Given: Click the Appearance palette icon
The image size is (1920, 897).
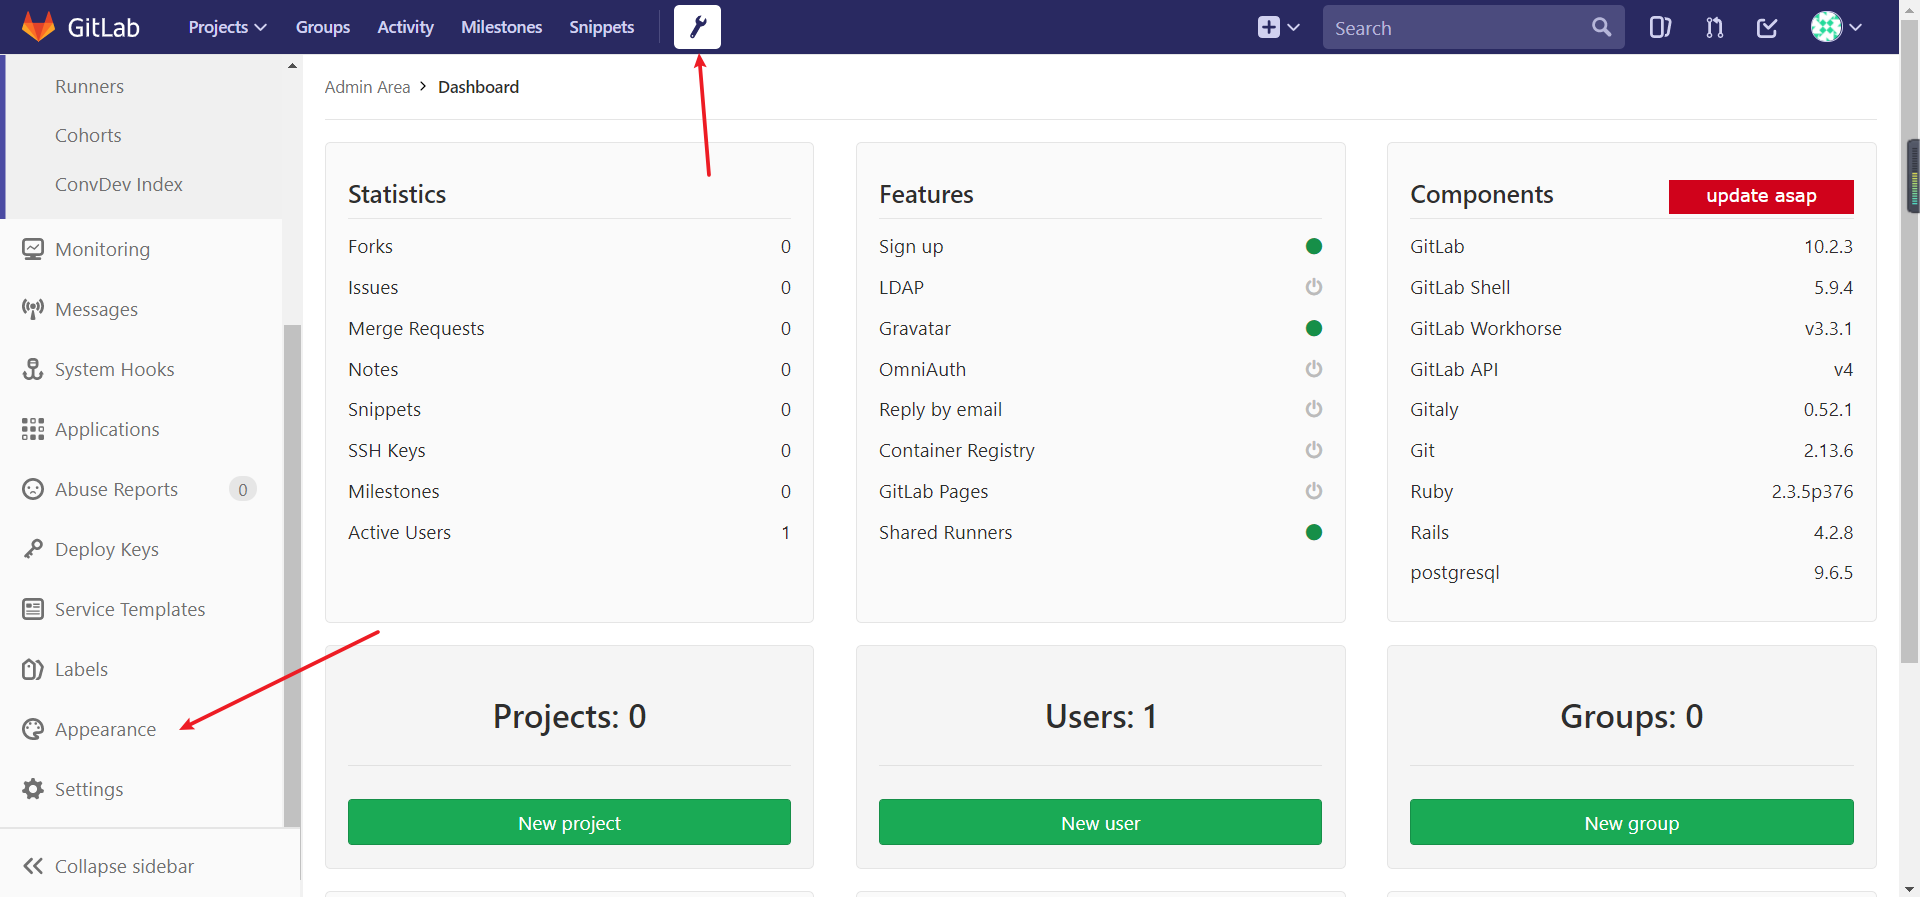Looking at the screenshot, I should coord(33,729).
